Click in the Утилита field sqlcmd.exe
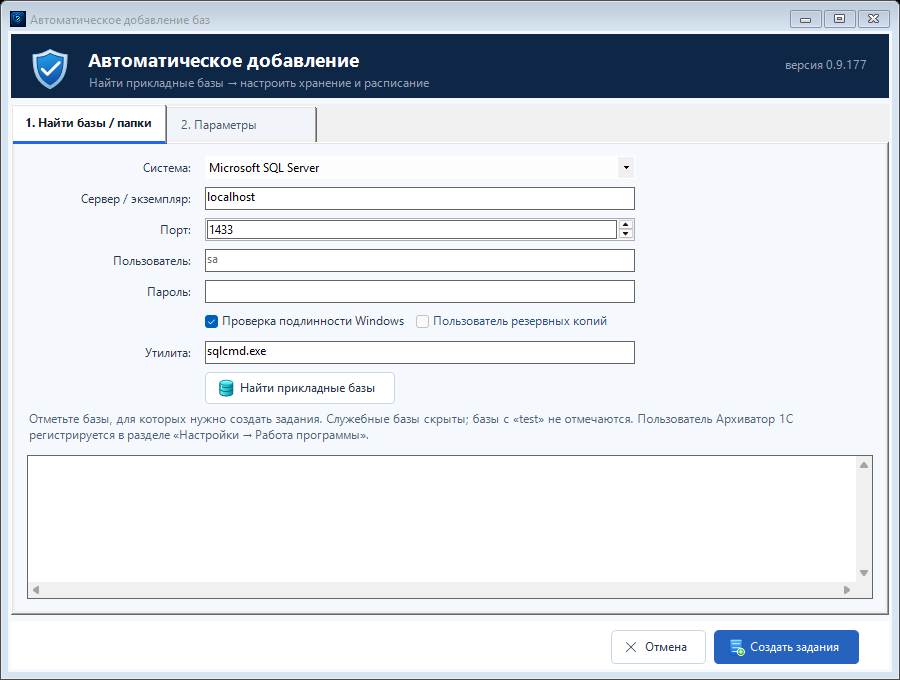The height and width of the screenshot is (680, 900). 420,352
